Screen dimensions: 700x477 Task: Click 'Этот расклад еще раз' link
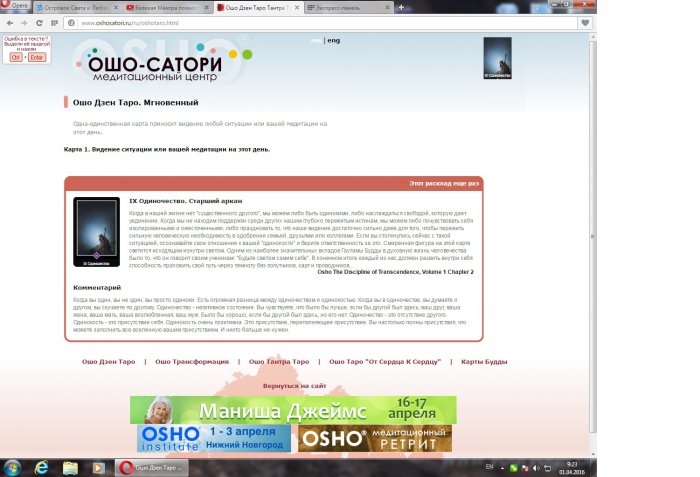click(x=445, y=184)
